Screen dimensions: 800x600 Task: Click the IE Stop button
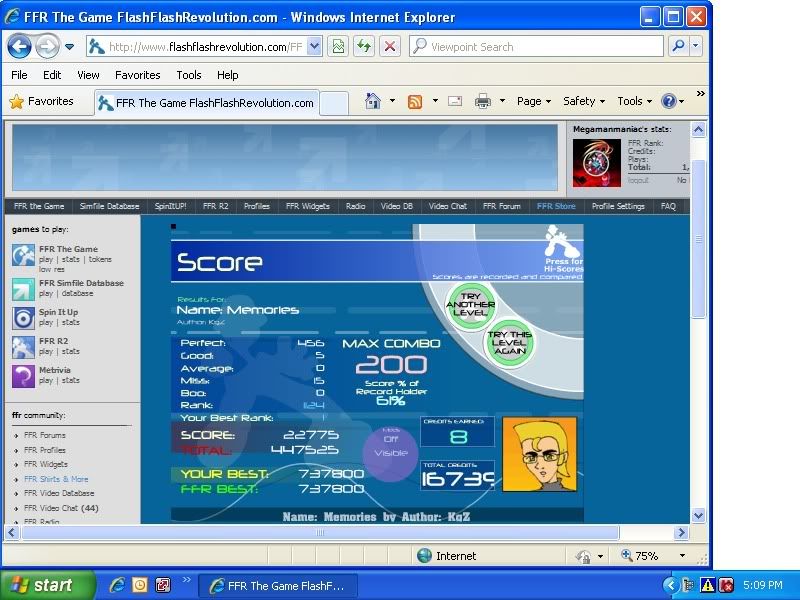(x=390, y=46)
